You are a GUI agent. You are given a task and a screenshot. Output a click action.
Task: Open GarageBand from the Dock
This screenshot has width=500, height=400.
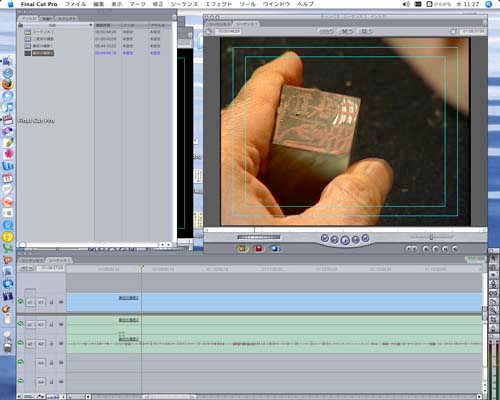[7, 309]
